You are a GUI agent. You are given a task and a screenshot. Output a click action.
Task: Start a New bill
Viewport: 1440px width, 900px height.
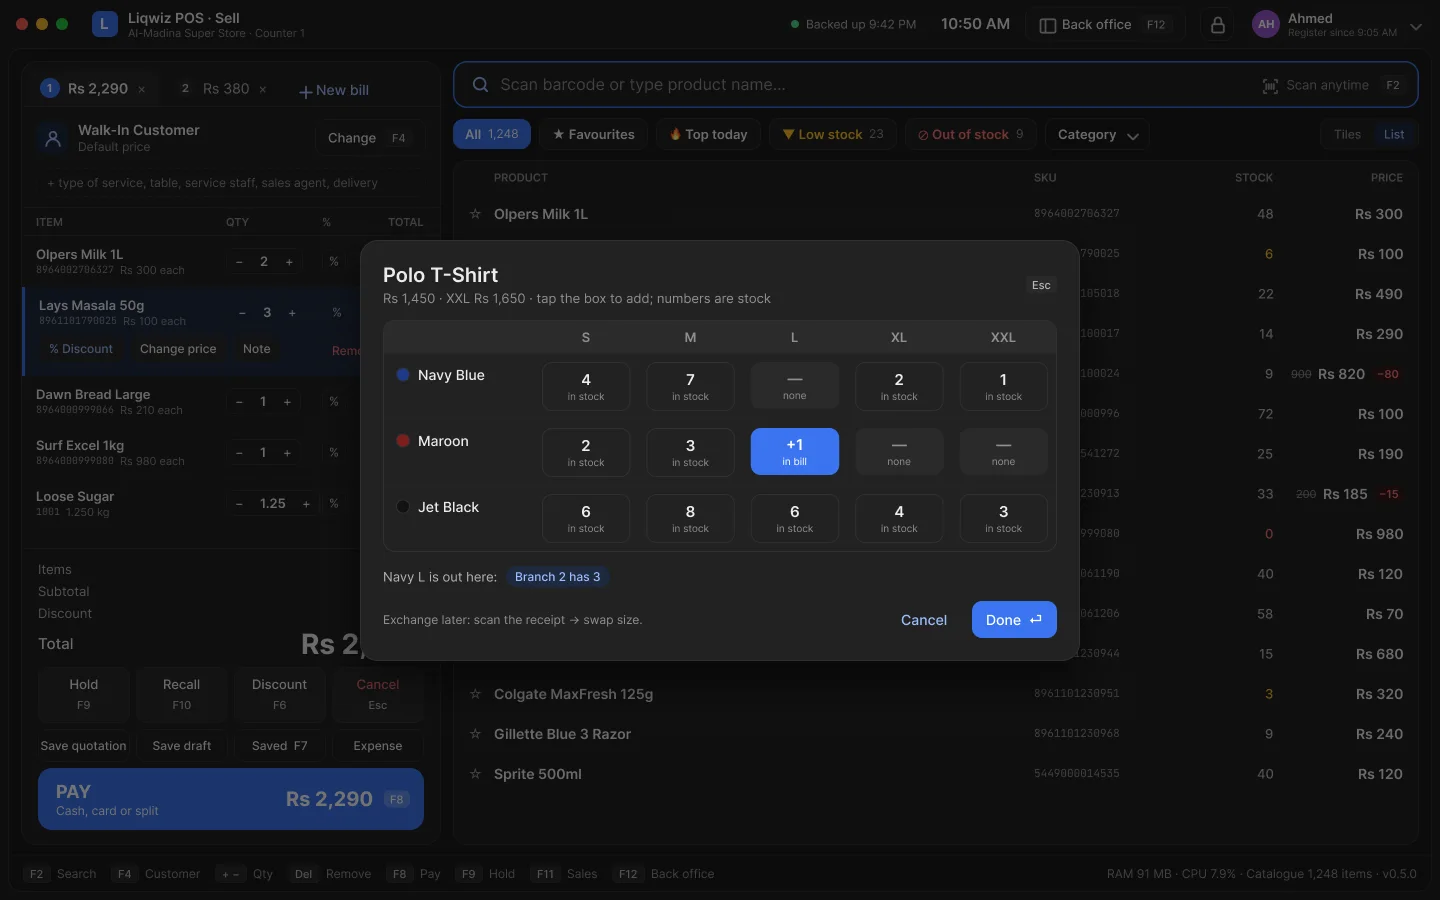[x=334, y=90]
